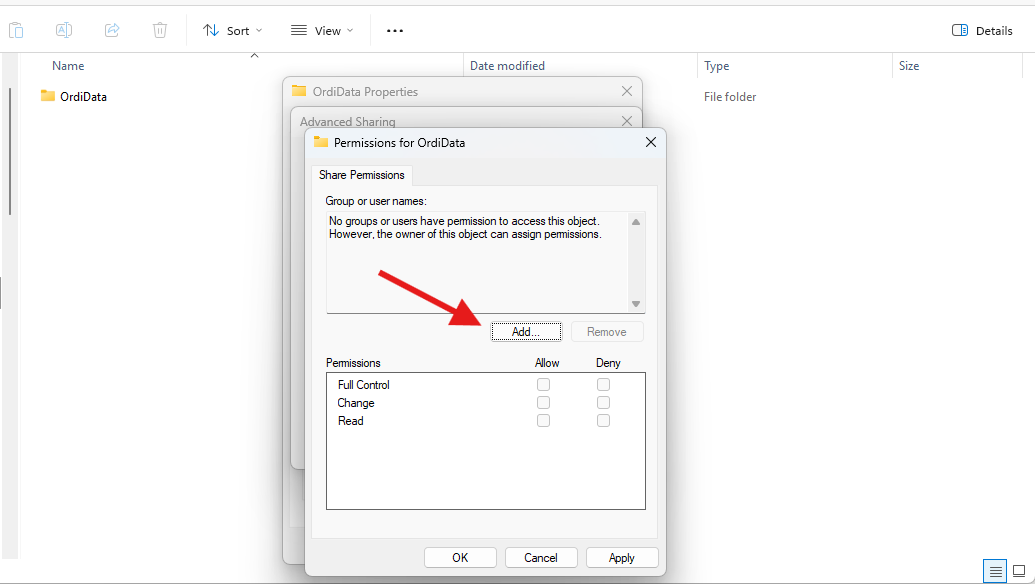Screen dimensions: 1035x584
Task: Click folder icon in Permissions title bar
Action: [x=321, y=142]
